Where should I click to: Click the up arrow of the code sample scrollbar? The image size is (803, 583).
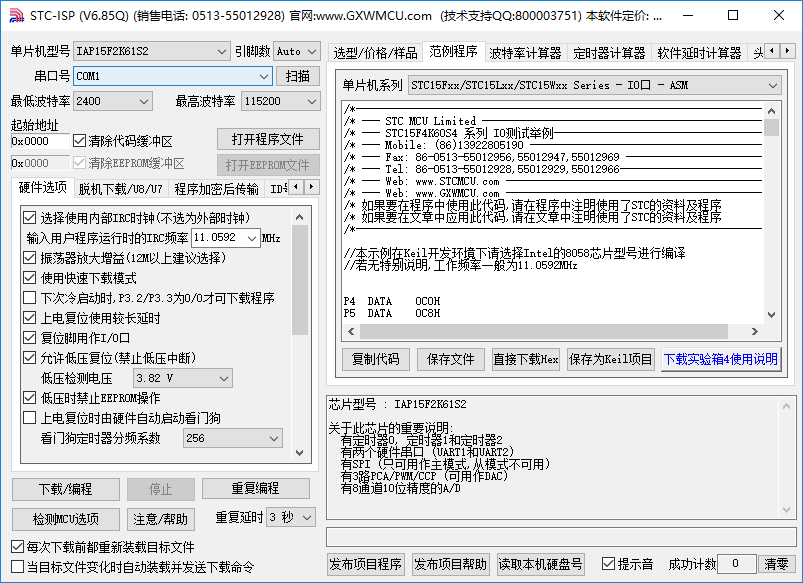771,111
